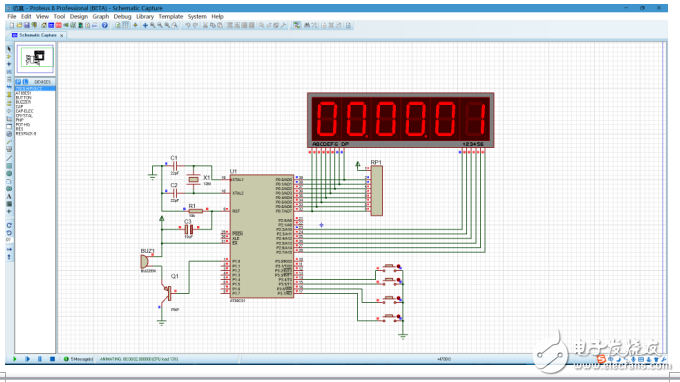This screenshot has height=382, width=680.
Task: Stop the simulation with the square button
Action: click(52, 359)
